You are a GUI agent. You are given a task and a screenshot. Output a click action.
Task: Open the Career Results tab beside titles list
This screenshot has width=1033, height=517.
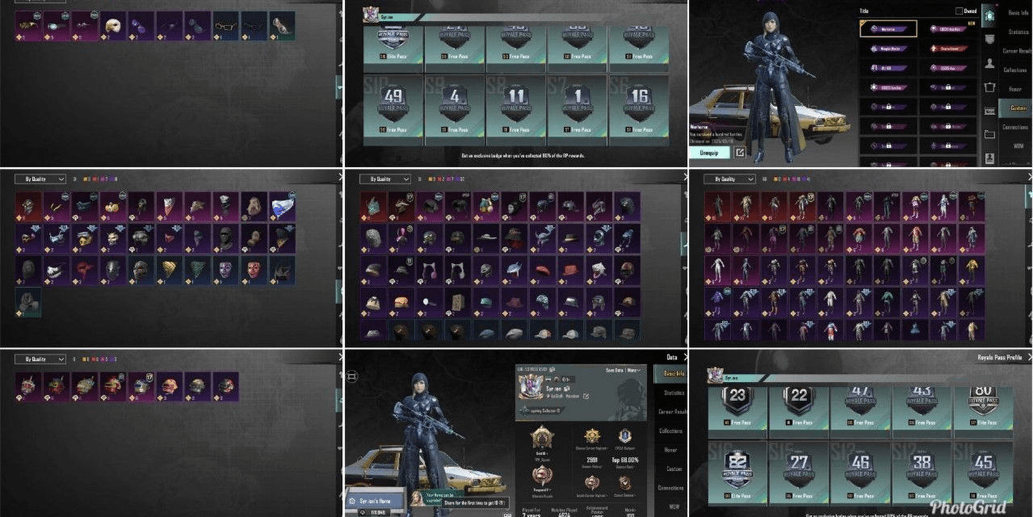(x=1016, y=50)
